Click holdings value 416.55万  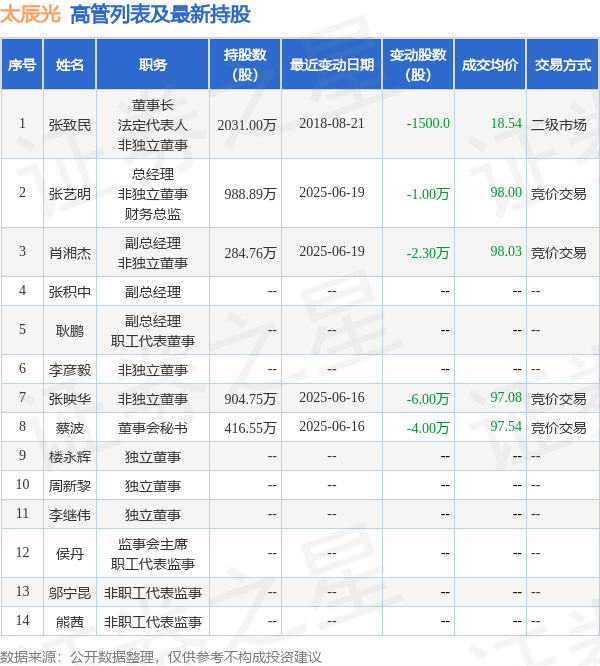[x=250, y=428]
